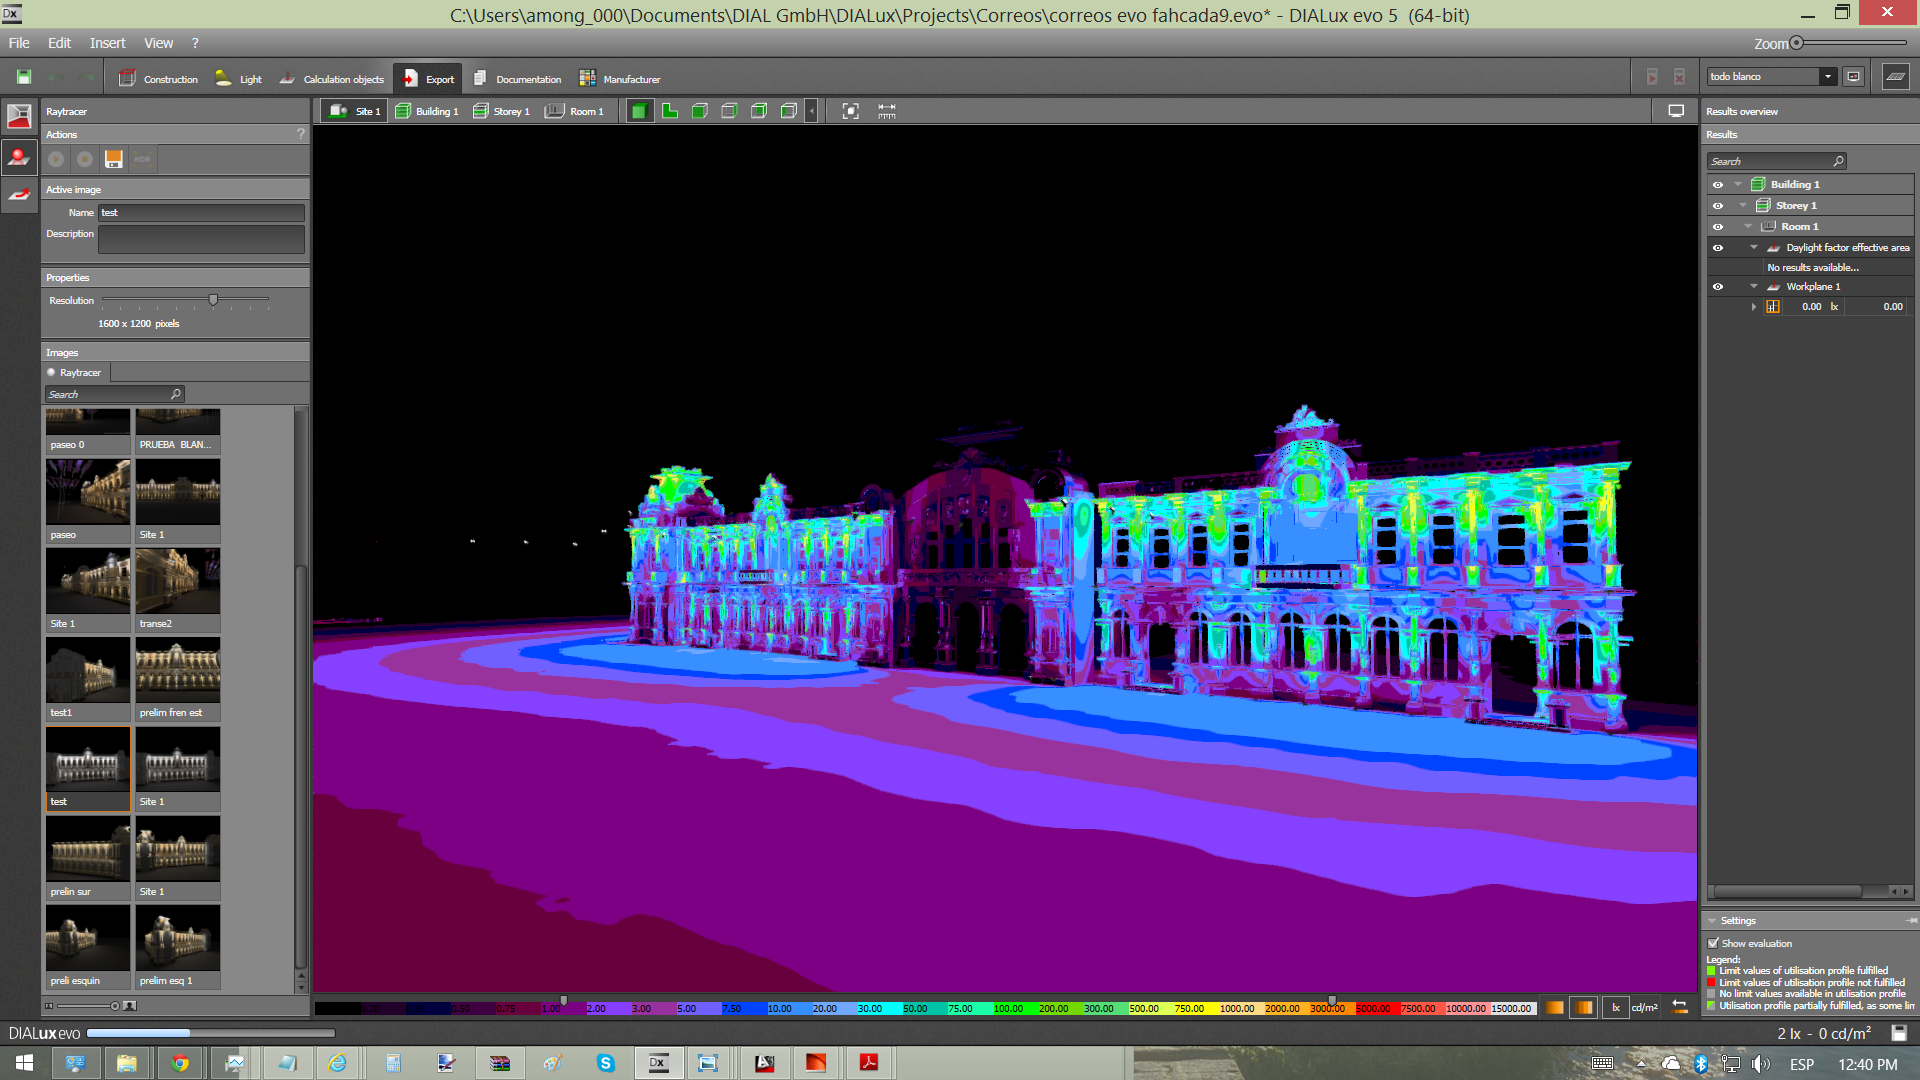Viewport: 1920px width, 1080px height.
Task: Switch to the Calculation objects tab
Action: [x=331, y=79]
